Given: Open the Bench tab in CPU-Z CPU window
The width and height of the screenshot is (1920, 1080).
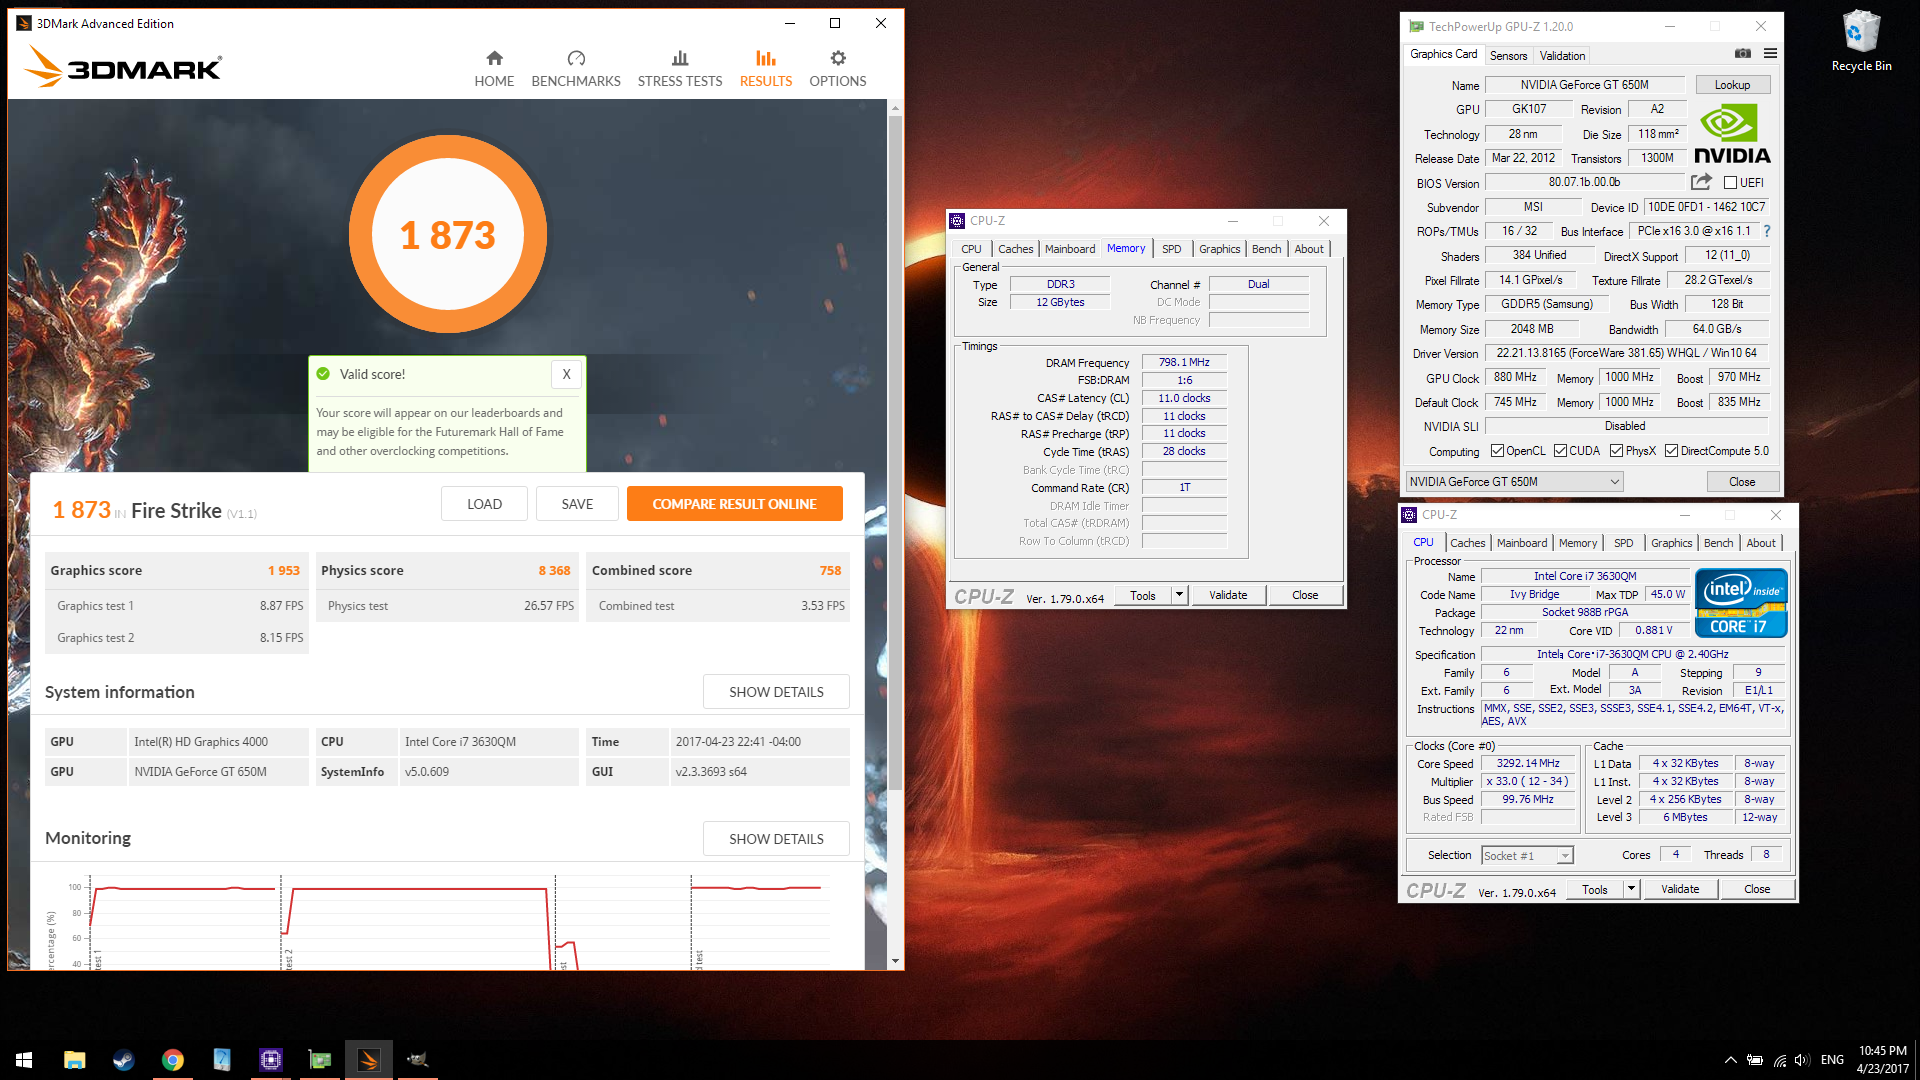Looking at the screenshot, I should pyautogui.click(x=1718, y=543).
